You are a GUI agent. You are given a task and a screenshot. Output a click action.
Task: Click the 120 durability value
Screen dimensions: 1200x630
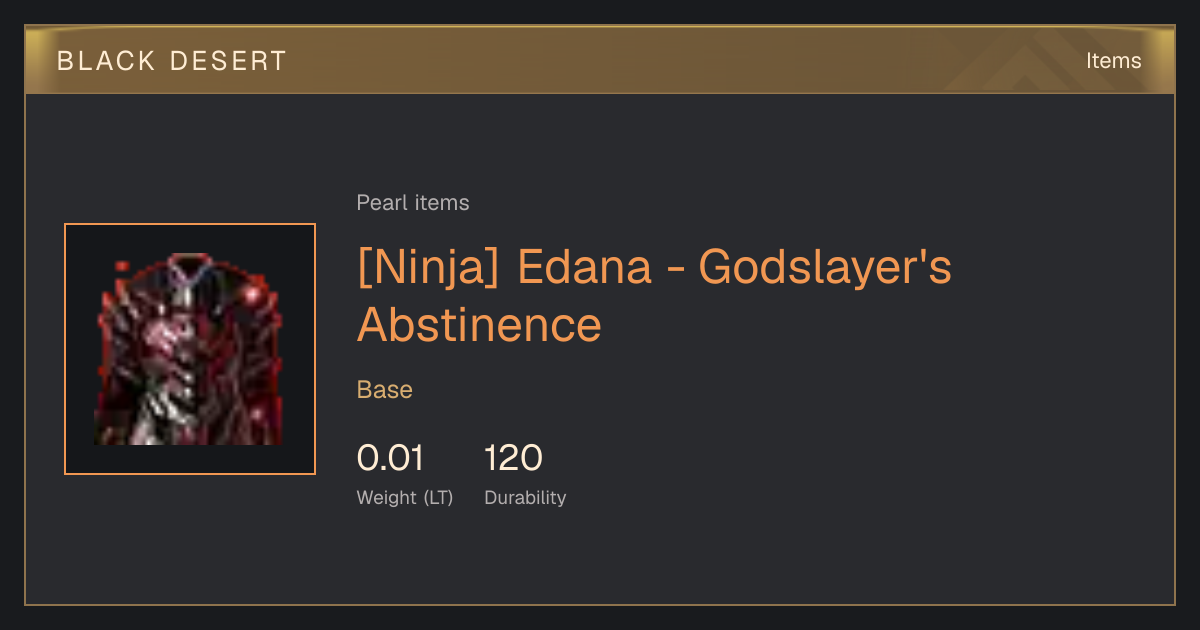[513, 459]
